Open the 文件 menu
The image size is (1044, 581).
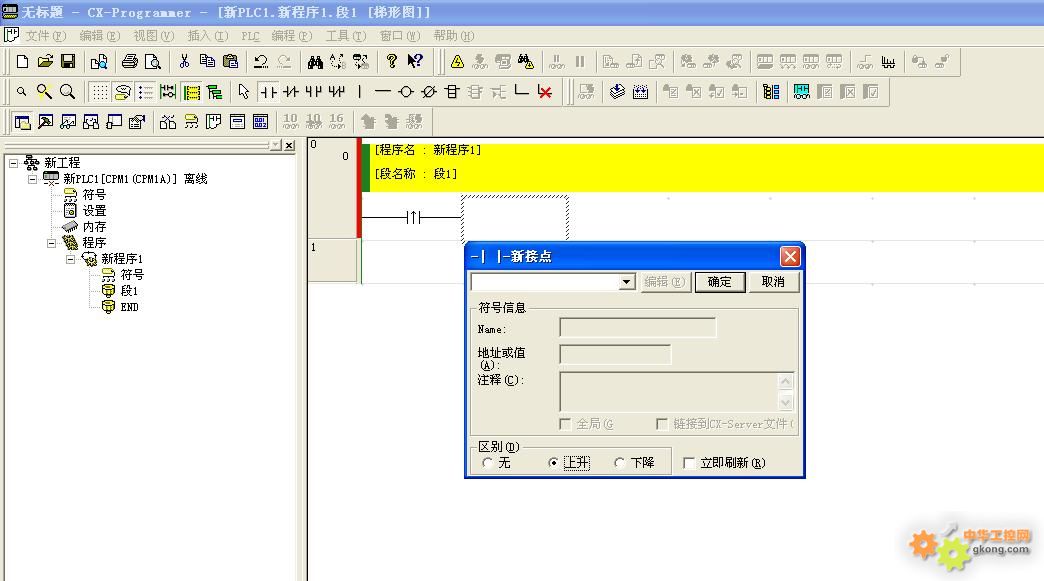[x=45, y=36]
